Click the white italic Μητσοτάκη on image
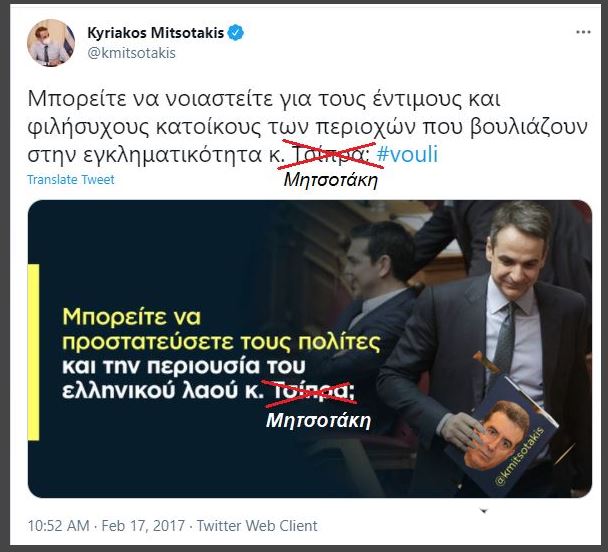Viewport: 608px width, 552px height. pos(318,421)
